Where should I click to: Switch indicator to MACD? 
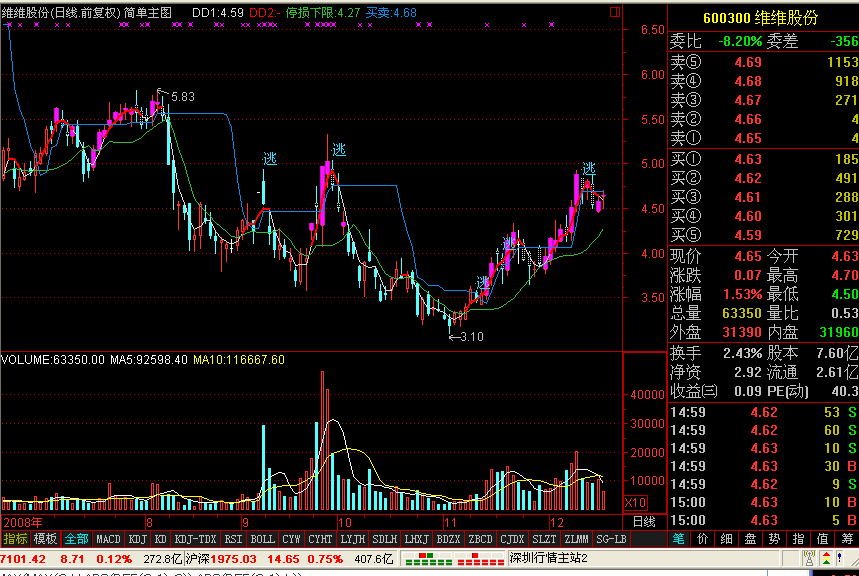(108, 539)
